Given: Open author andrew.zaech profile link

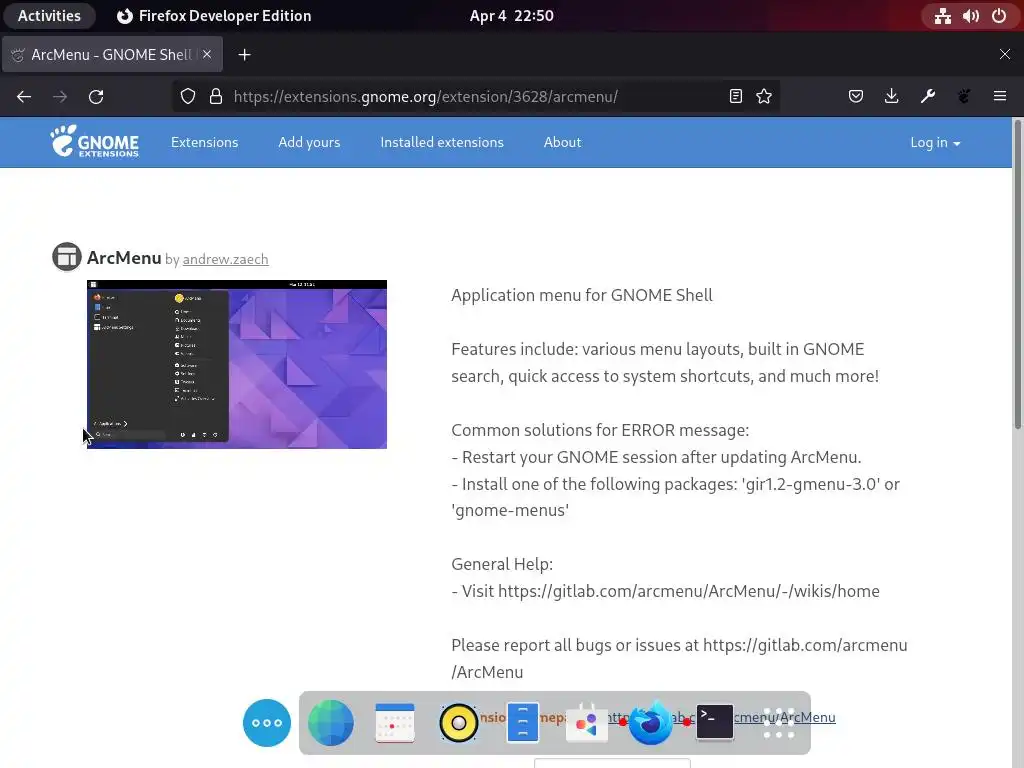Looking at the screenshot, I should [225, 259].
